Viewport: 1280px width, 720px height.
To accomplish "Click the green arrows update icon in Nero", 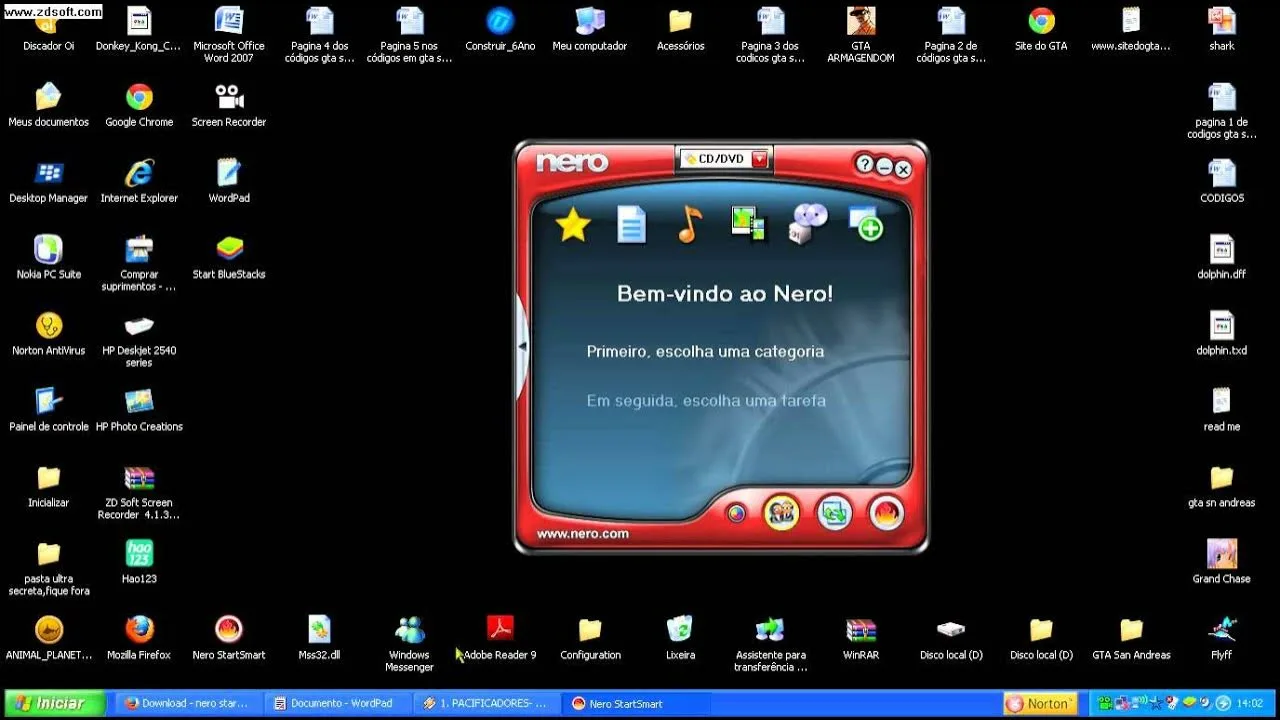I will [834, 513].
